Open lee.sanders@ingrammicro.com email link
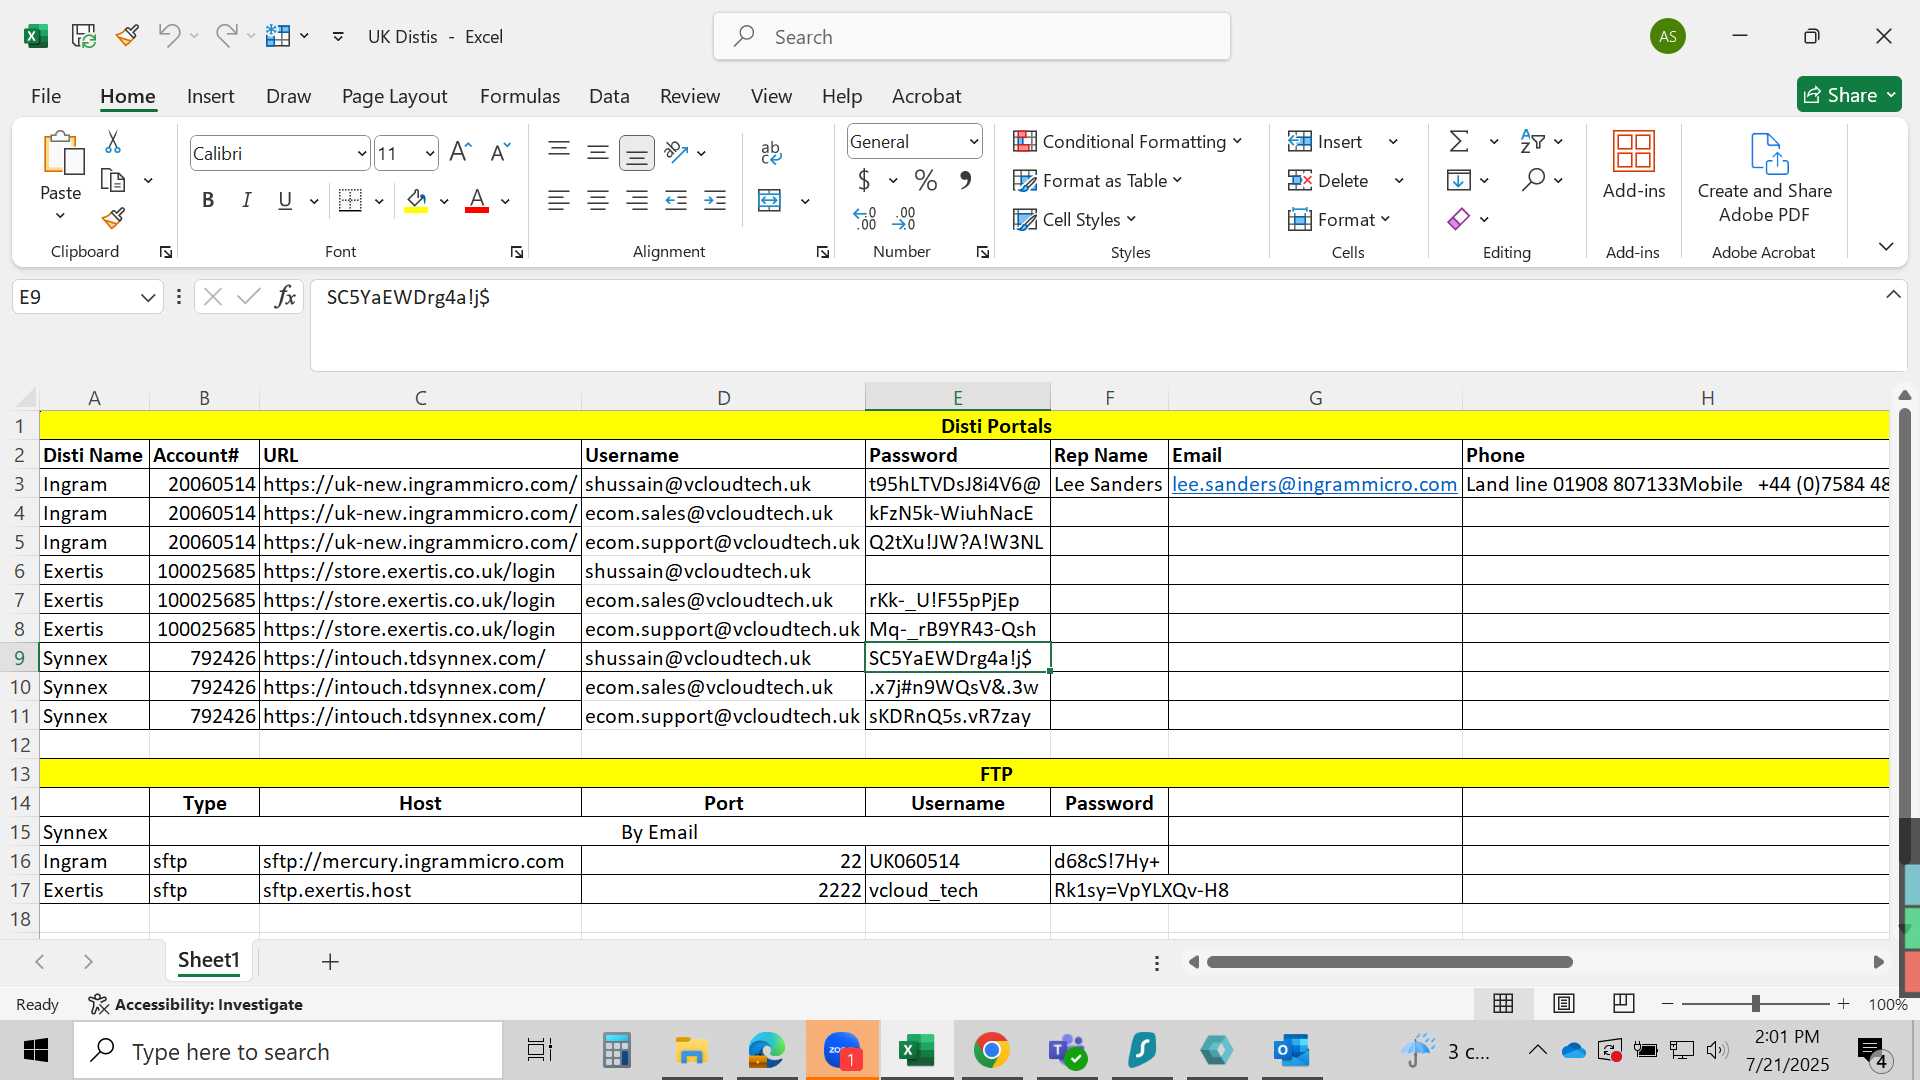The image size is (1920, 1080). pyautogui.click(x=1314, y=484)
